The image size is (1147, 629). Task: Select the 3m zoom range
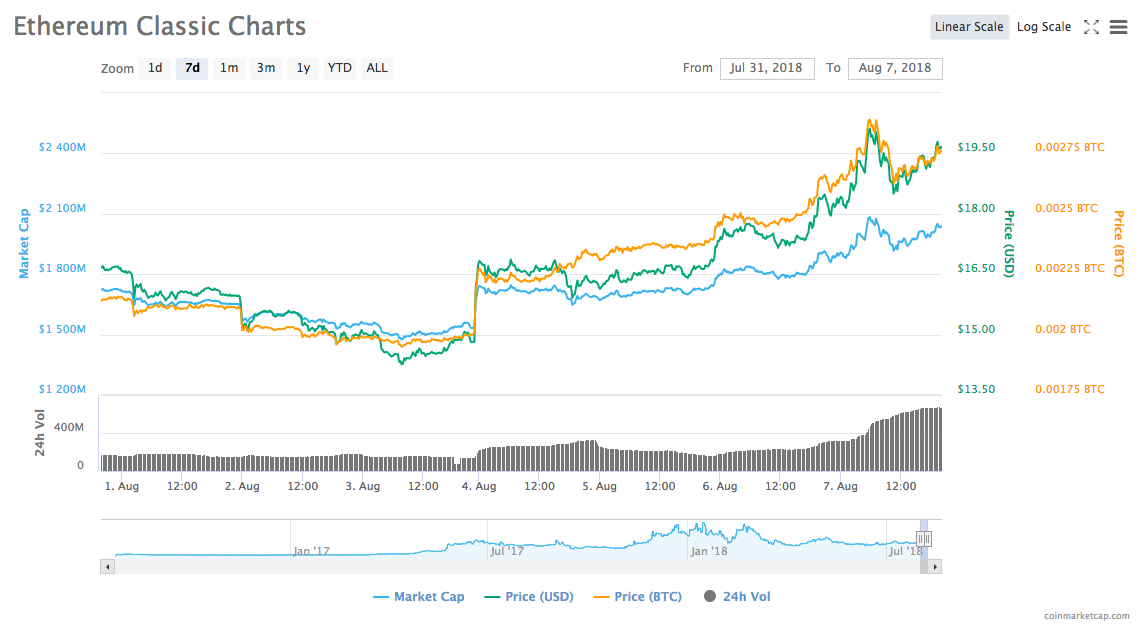pos(265,68)
